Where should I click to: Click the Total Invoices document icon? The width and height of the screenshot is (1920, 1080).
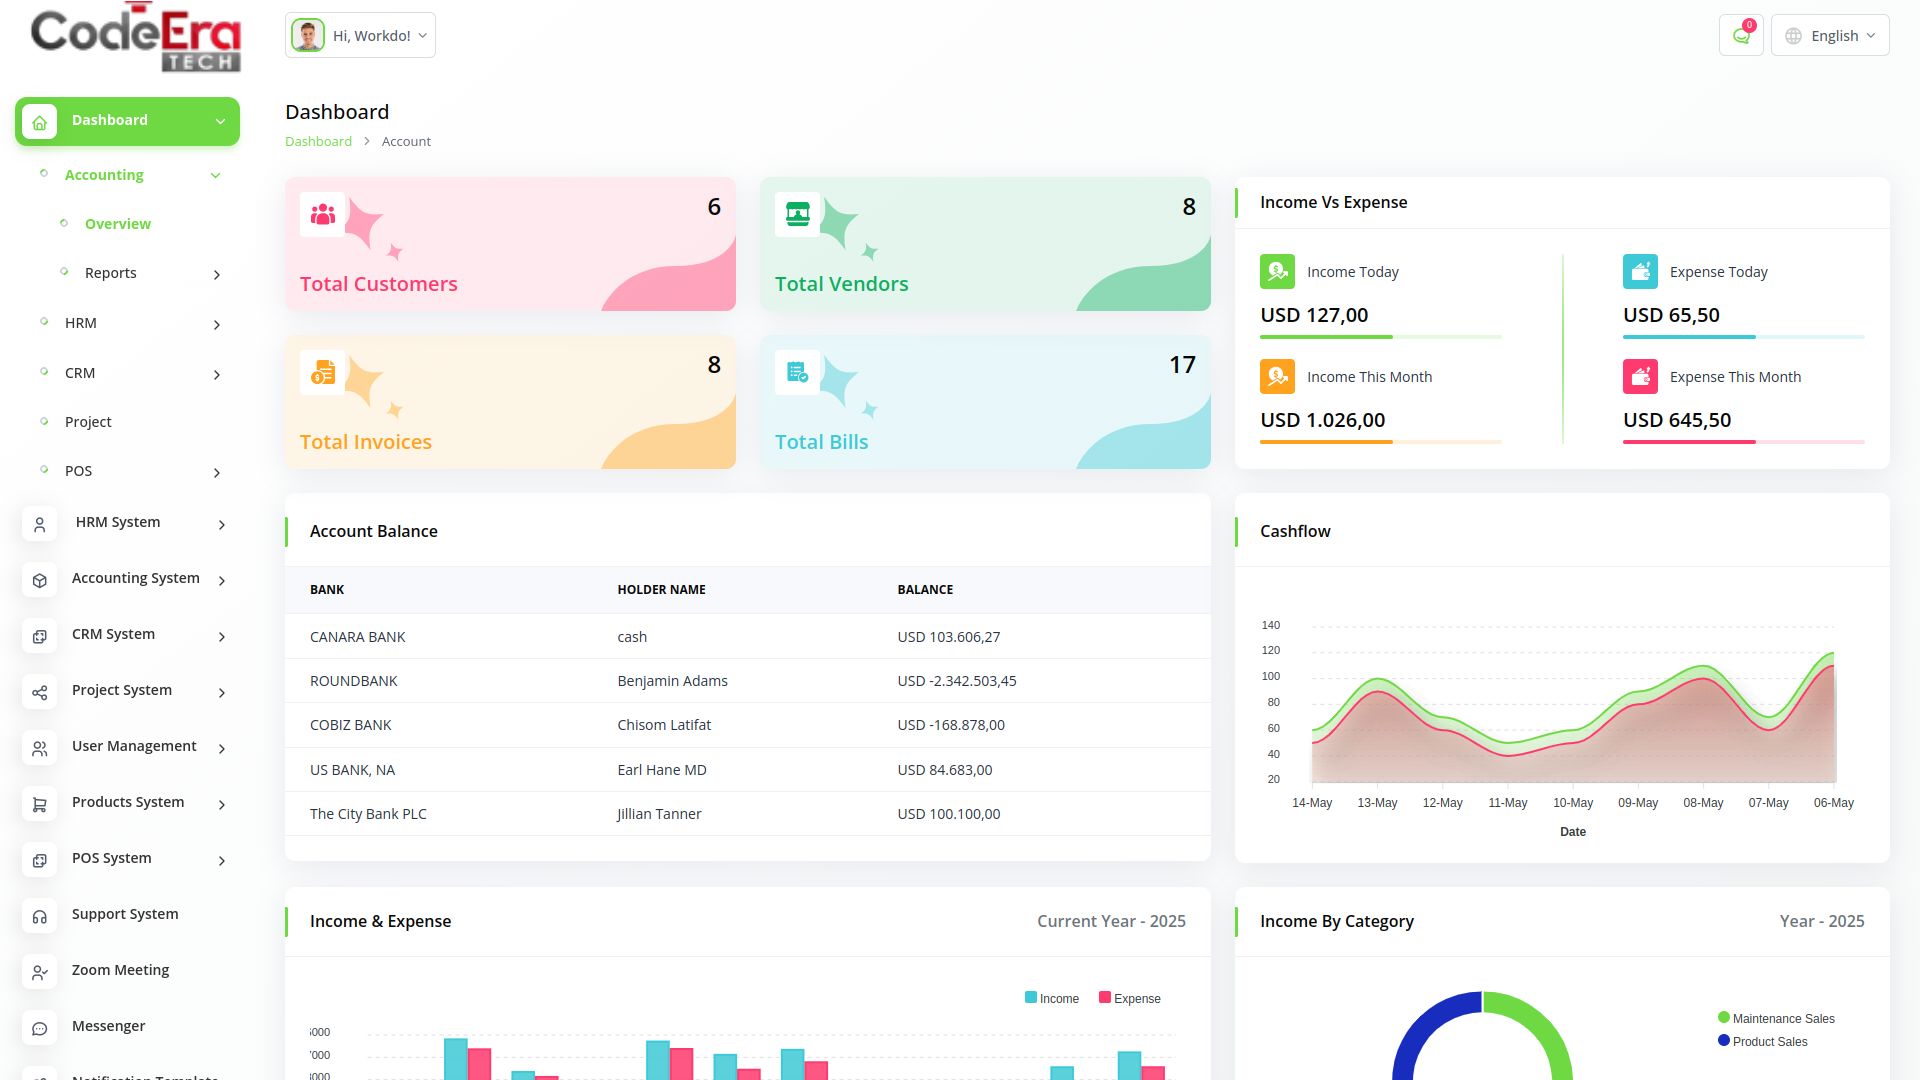322,373
